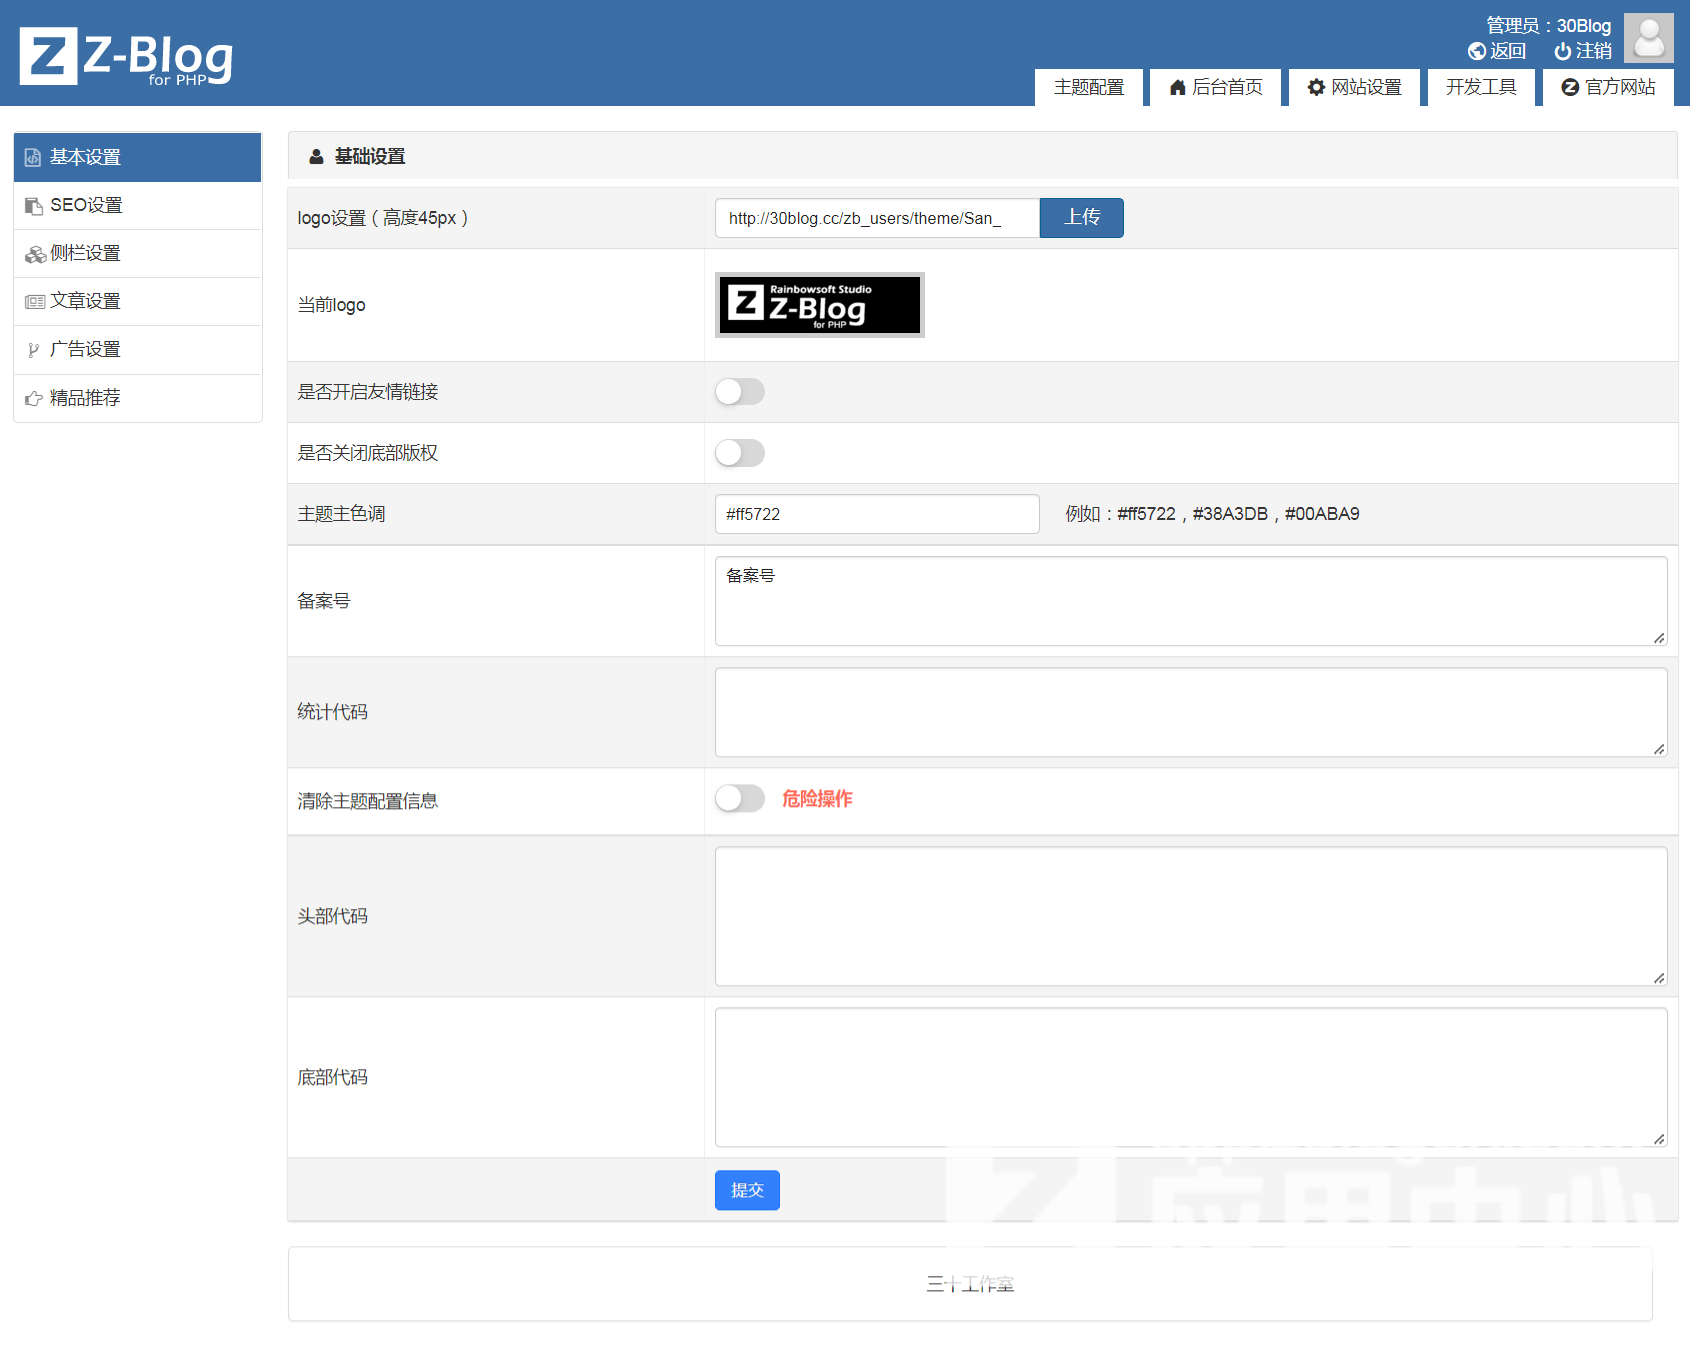Click the globe return icon
This screenshot has height=1346, width=1690.
[x=1476, y=51]
